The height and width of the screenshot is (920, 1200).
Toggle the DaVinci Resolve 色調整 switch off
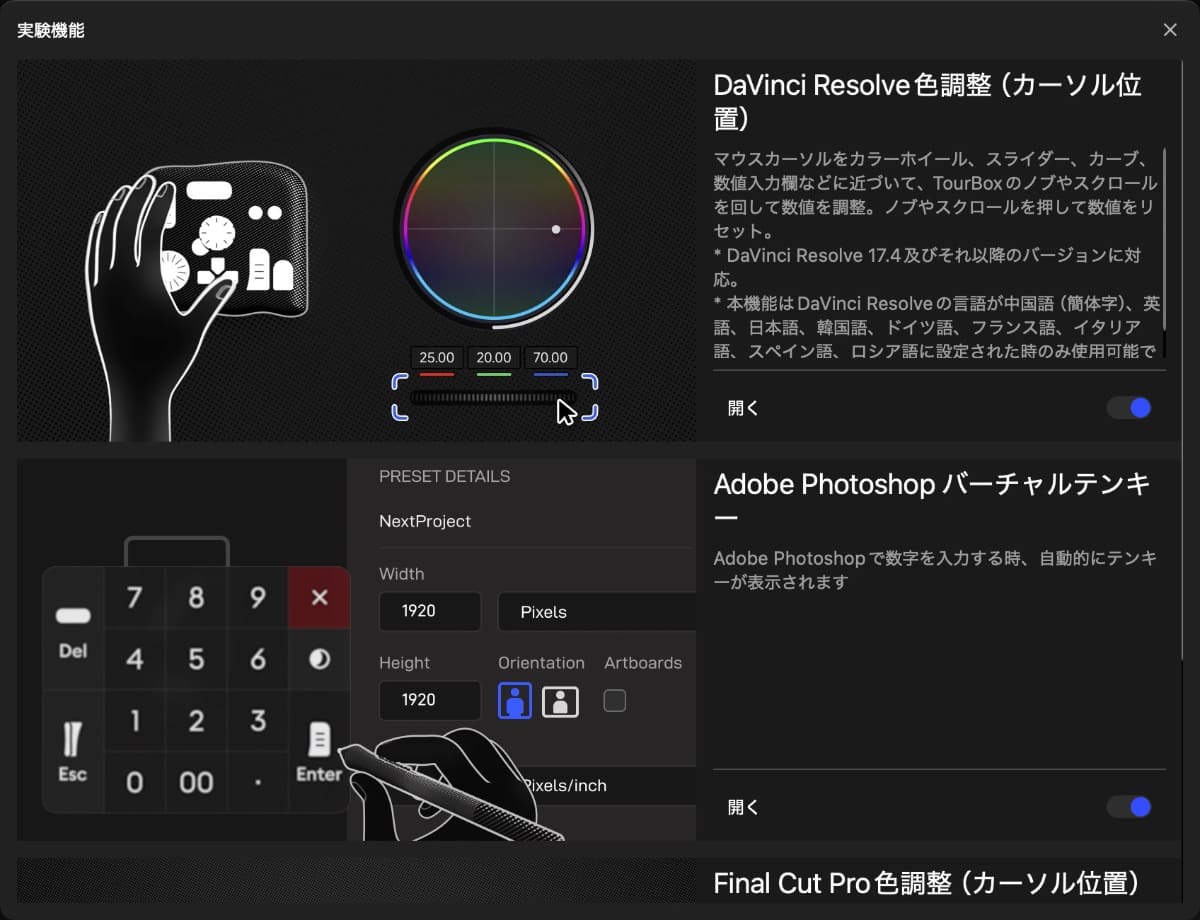pos(1128,408)
